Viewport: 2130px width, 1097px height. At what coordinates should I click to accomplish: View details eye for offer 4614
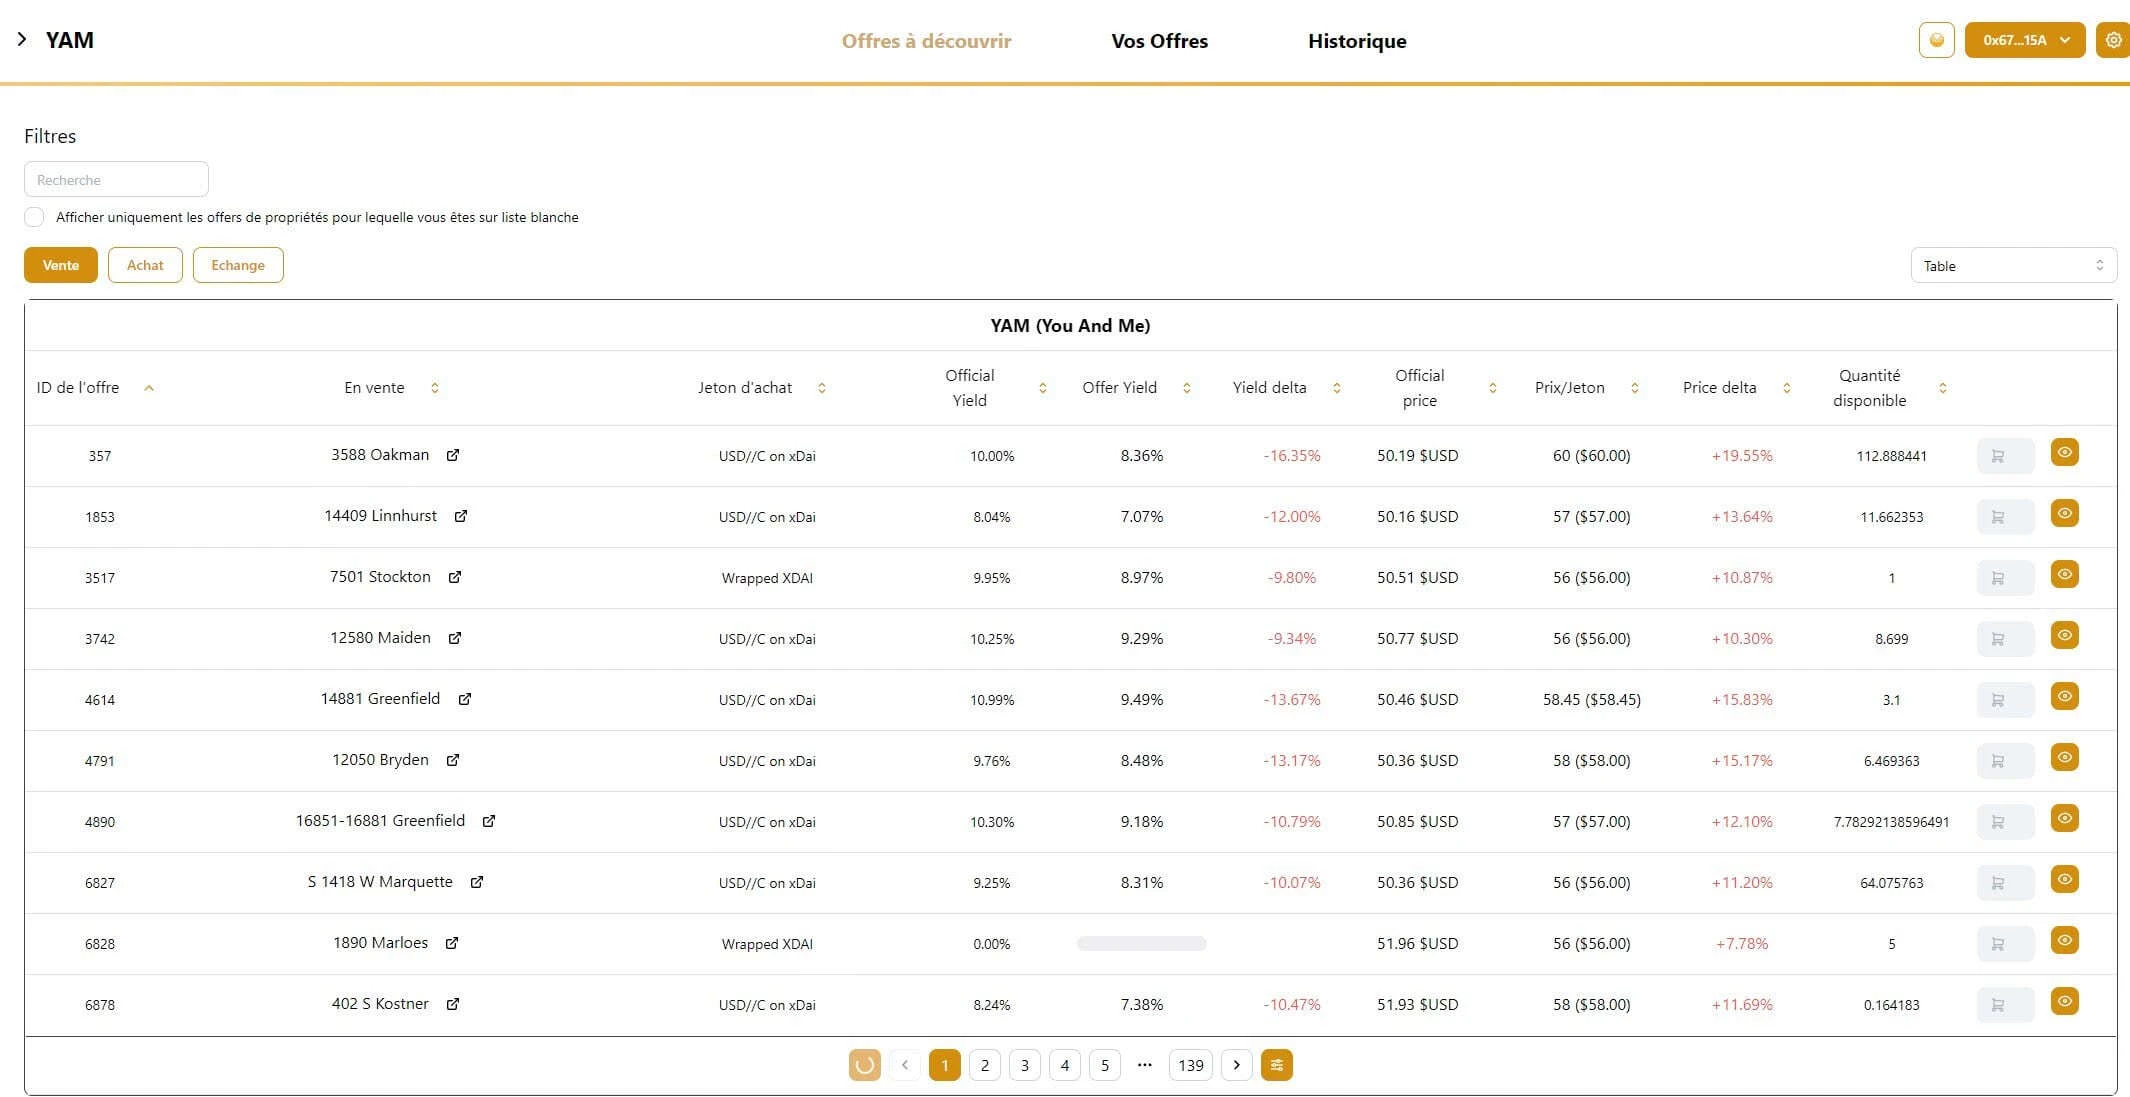point(2065,696)
